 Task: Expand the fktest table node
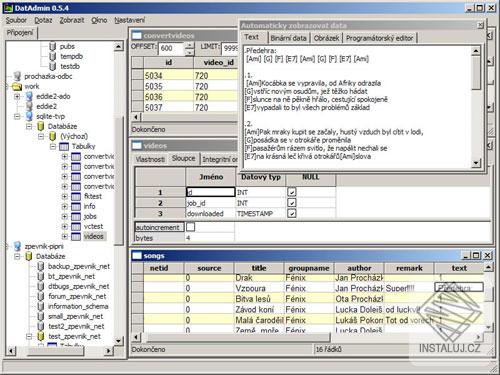[65, 197]
